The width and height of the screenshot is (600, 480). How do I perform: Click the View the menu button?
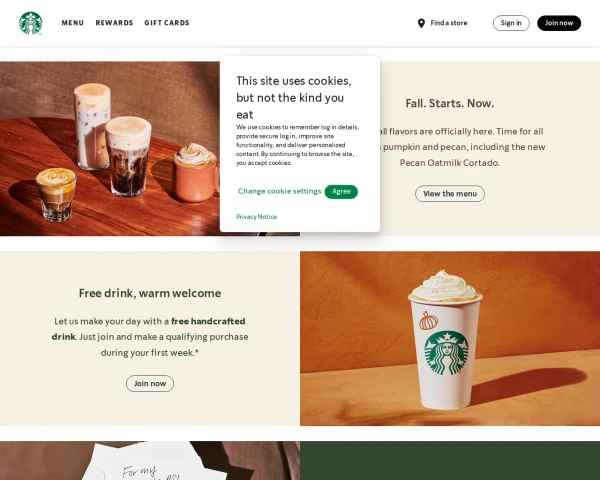point(450,194)
